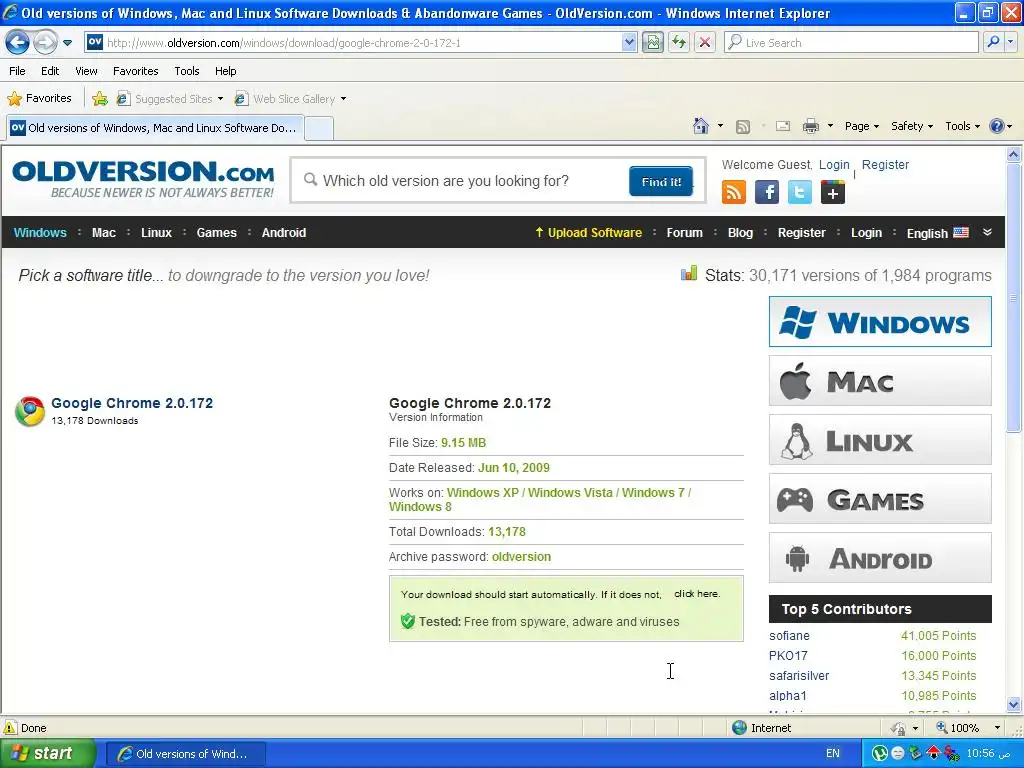The image size is (1024, 768).
Task: Open the Windows start button
Action: coord(47,753)
